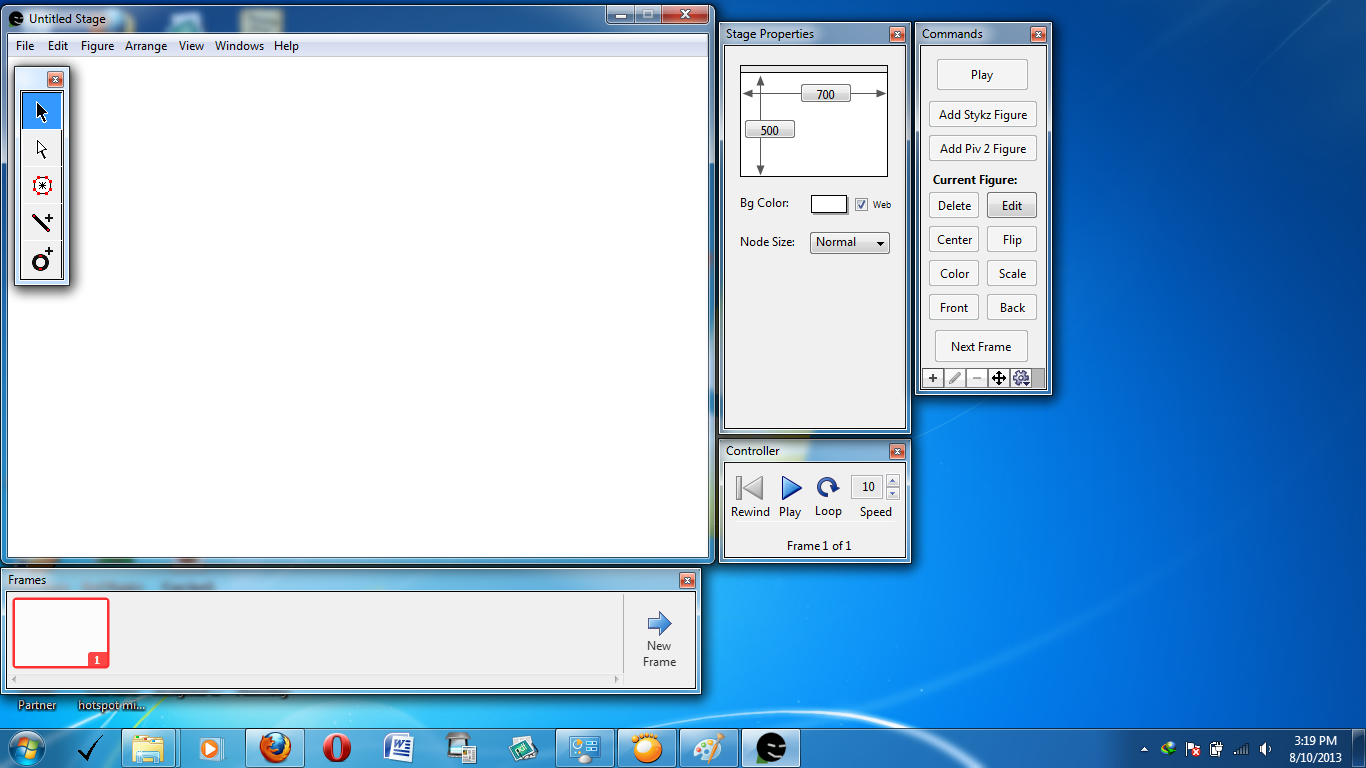Click the black checkmark icon in taskbar
Viewport: 1366px width, 768px height.
88,748
